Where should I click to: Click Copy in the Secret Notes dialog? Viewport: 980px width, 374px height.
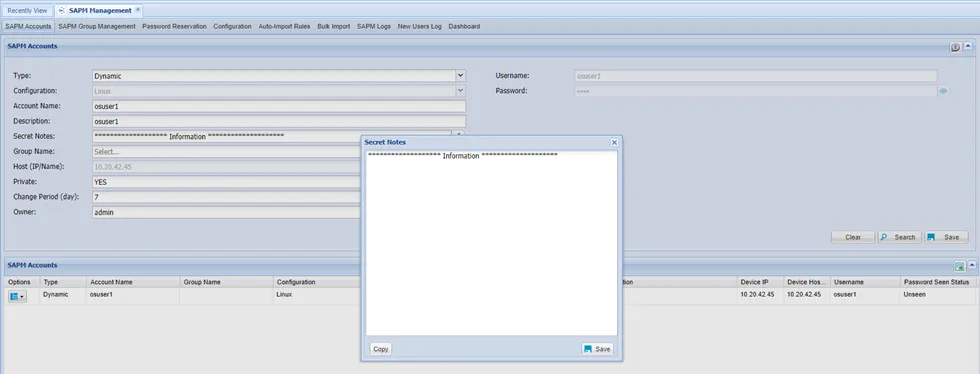(381, 349)
